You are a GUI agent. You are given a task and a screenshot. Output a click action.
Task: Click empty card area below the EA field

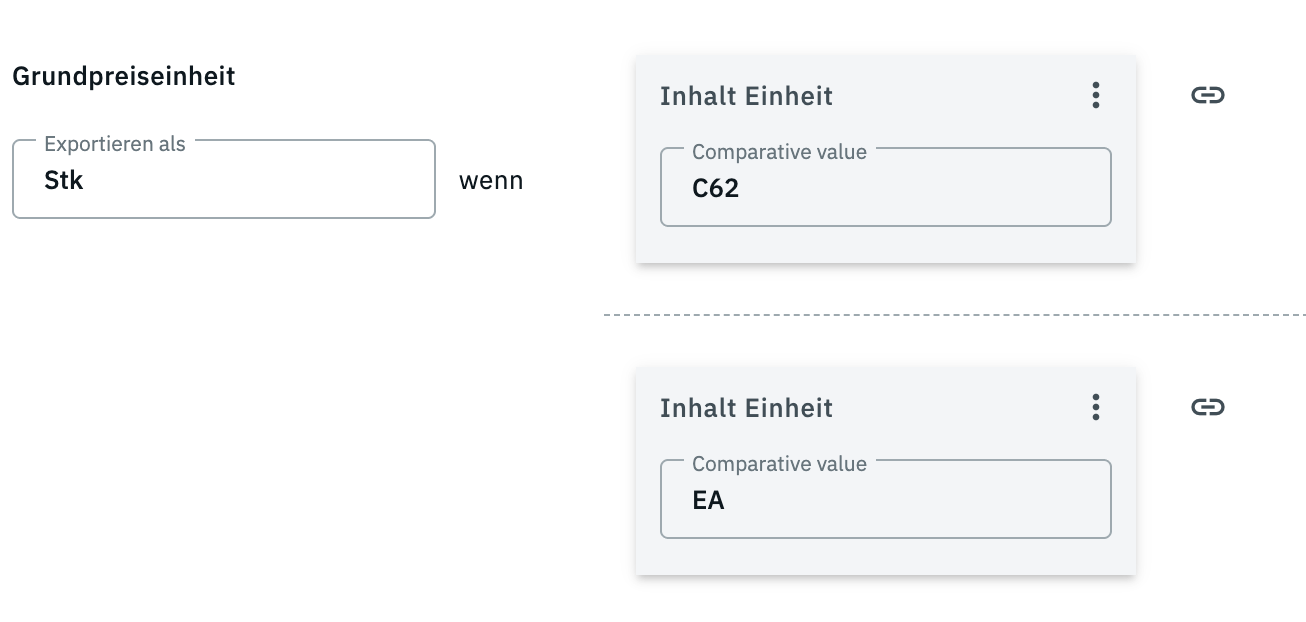pyautogui.click(x=885, y=557)
